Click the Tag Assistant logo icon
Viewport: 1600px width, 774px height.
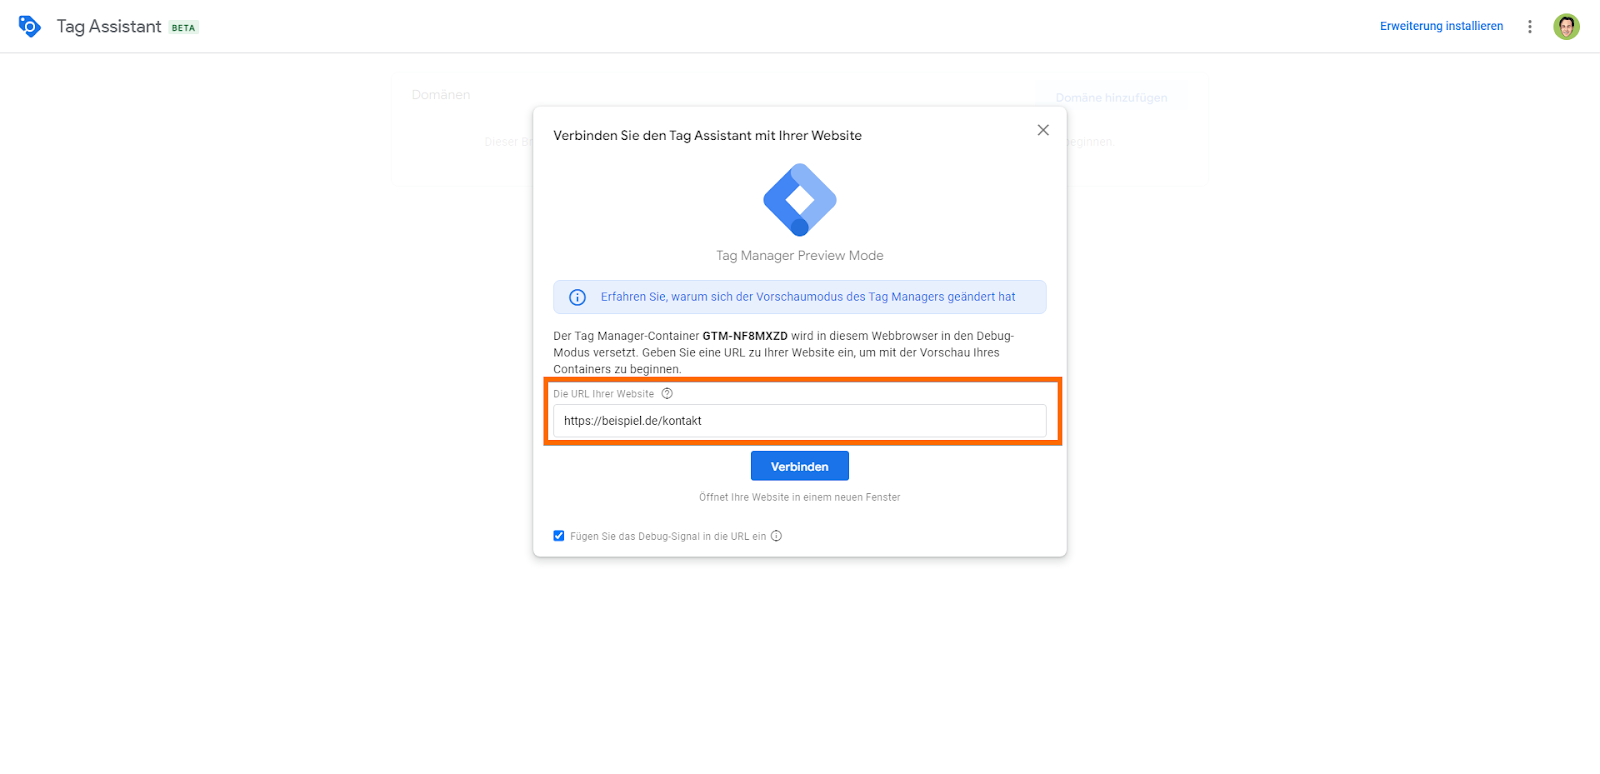30,26
